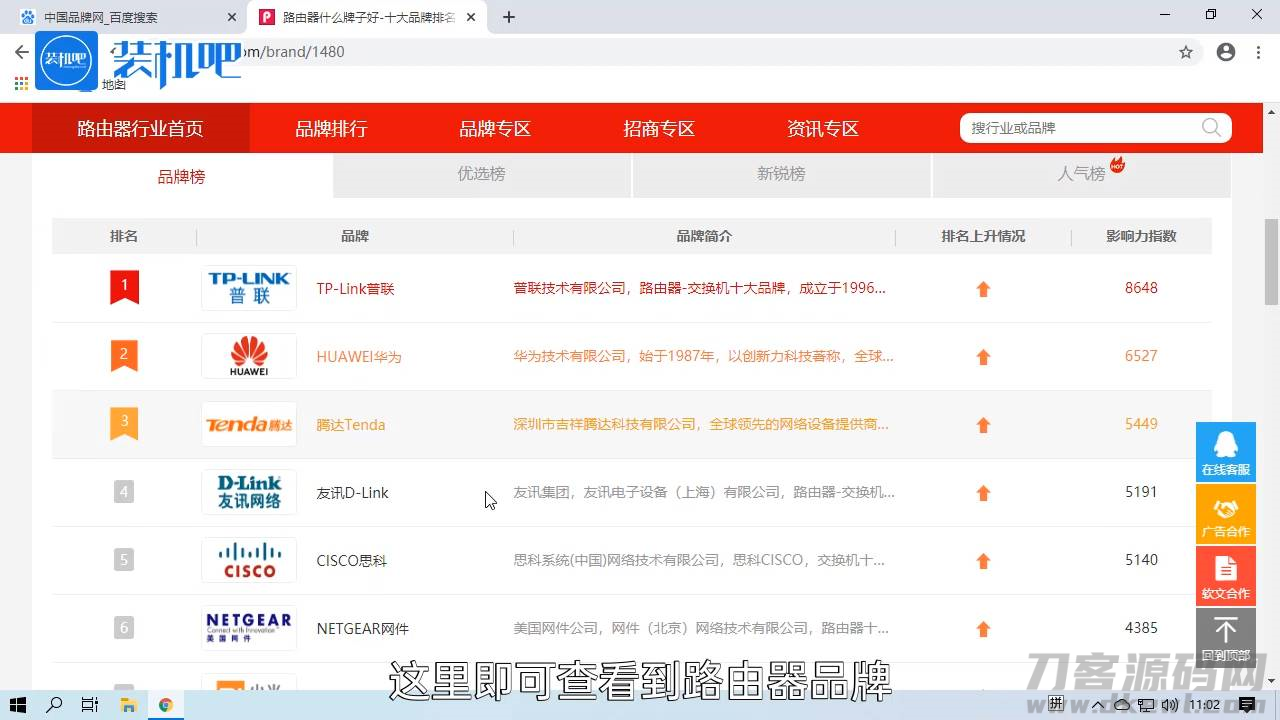1280x720 pixels.
Task: Open Task View on taskbar
Action: (90, 705)
